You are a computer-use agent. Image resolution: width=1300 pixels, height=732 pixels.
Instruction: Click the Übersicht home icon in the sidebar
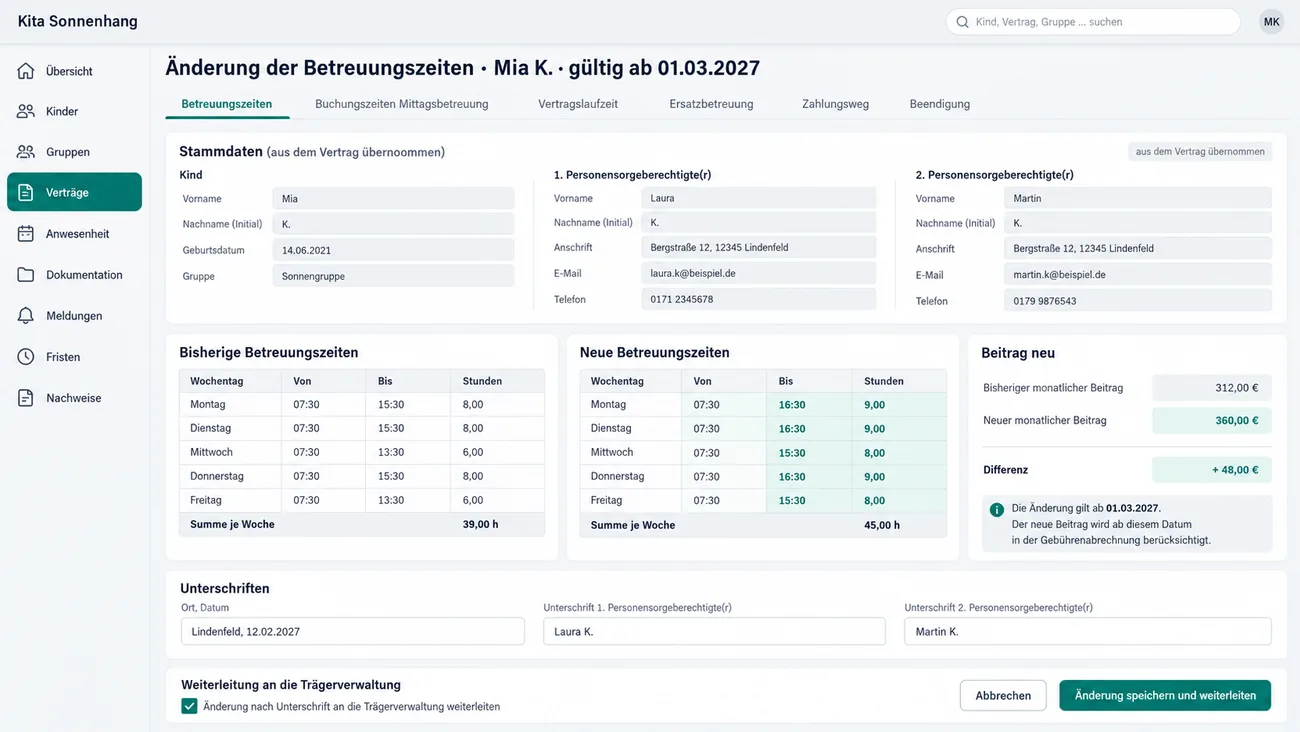coord(26,71)
